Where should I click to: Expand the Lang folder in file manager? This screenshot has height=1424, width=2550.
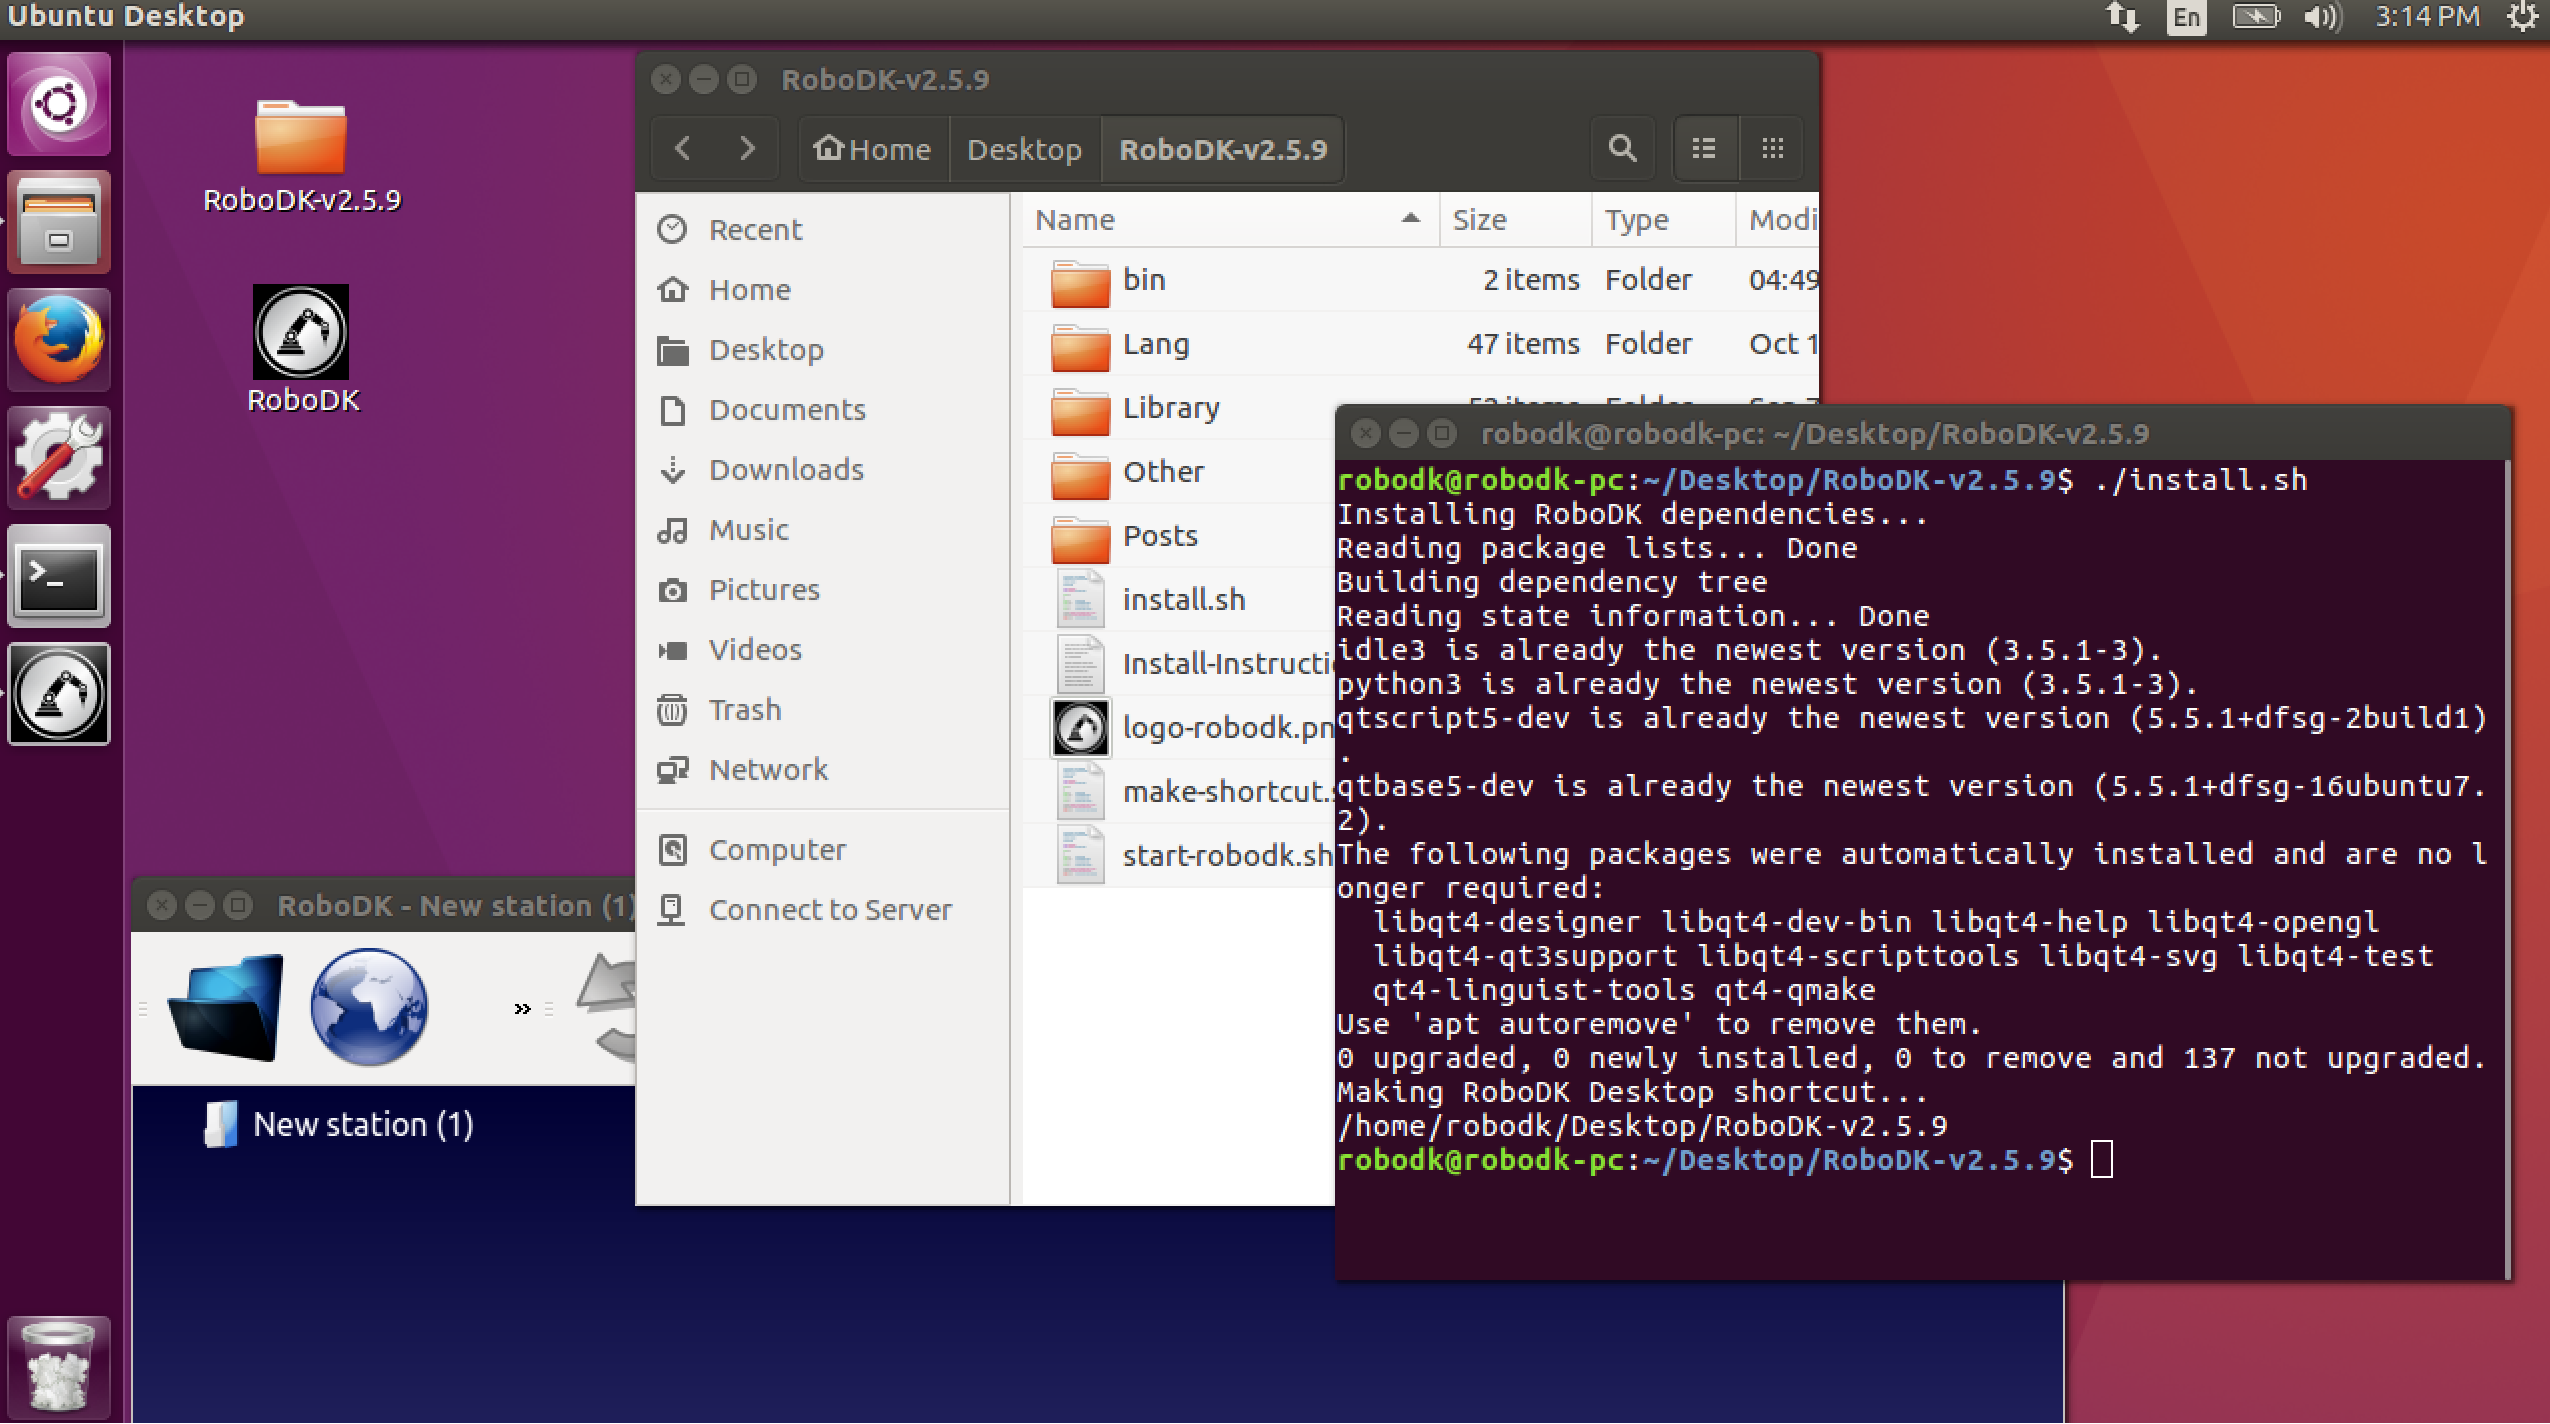click(1154, 343)
